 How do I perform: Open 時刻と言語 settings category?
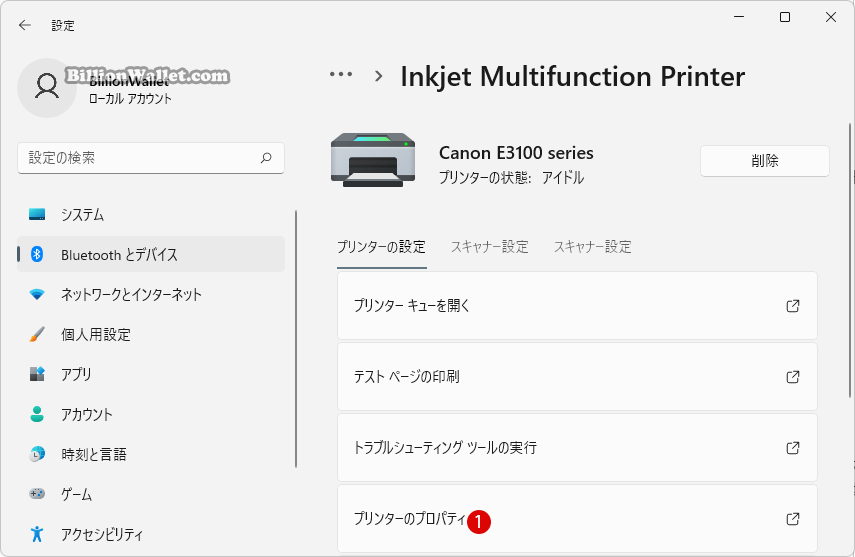(x=151, y=454)
